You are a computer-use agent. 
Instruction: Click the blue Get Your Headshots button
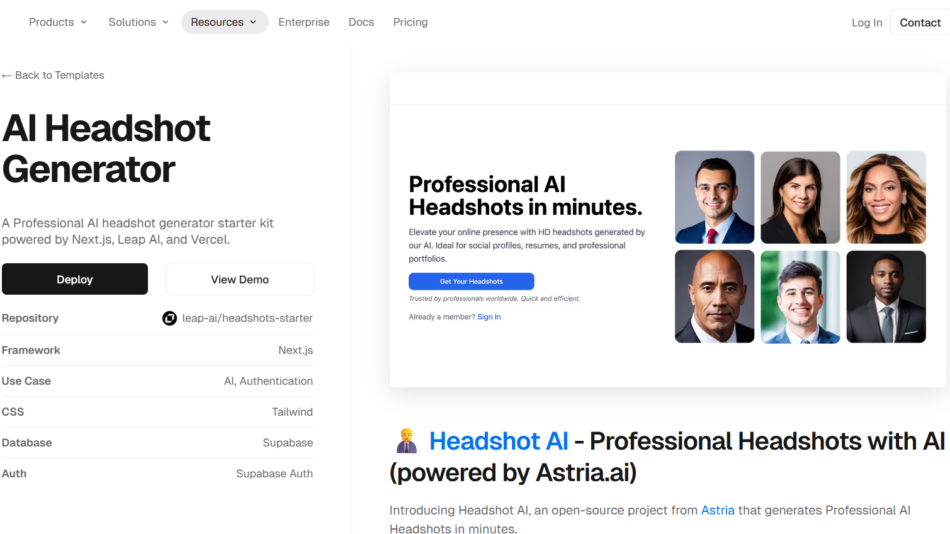(x=471, y=282)
